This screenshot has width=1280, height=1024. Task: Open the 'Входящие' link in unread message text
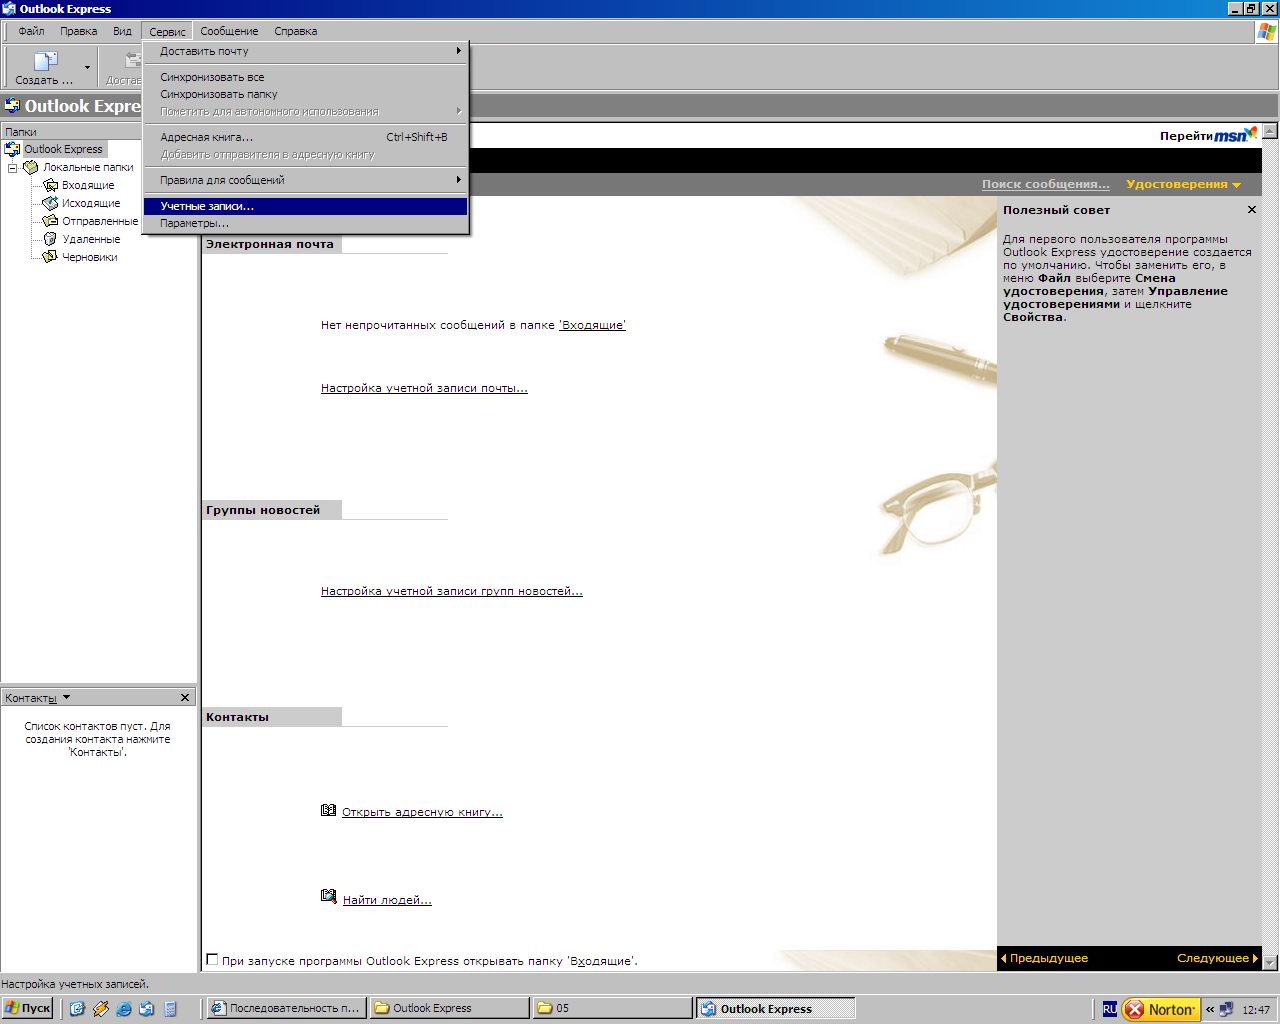(x=592, y=325)
